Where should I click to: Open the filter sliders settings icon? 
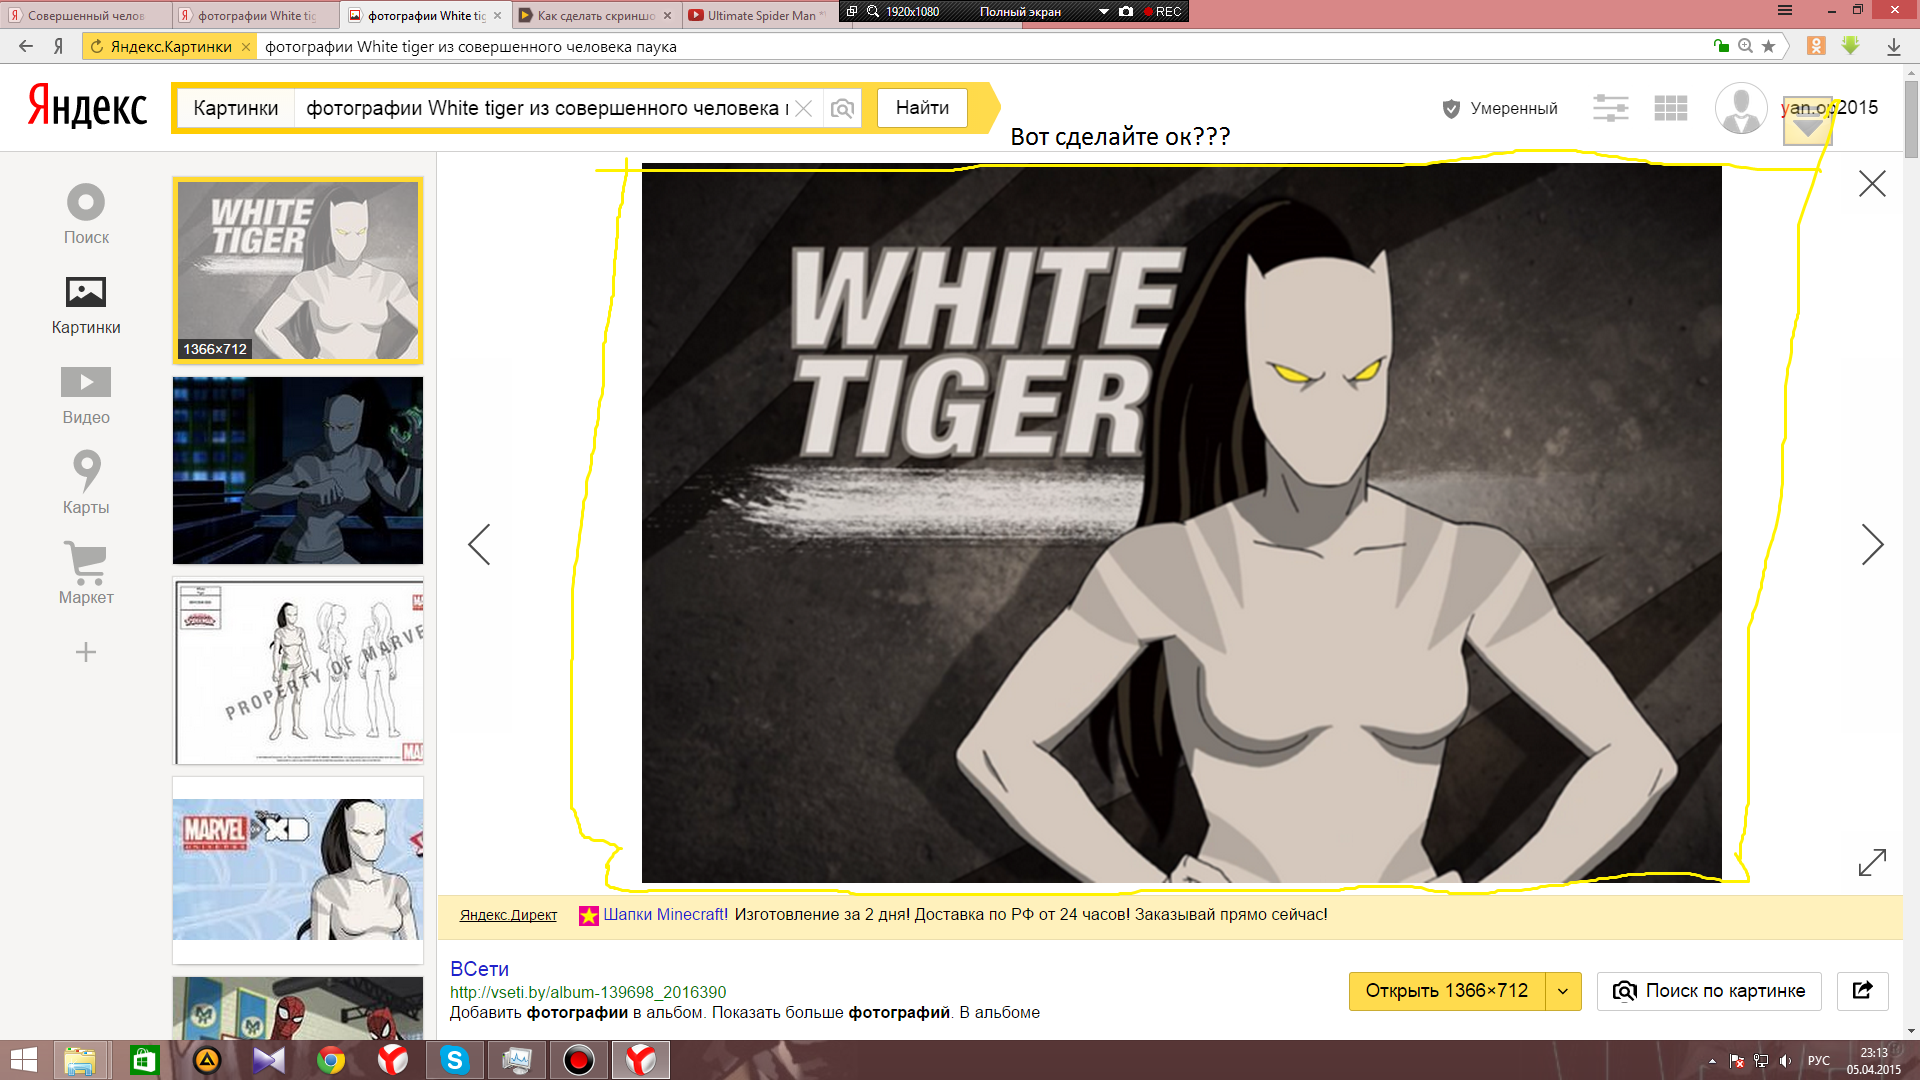[x=1610, y=108]
